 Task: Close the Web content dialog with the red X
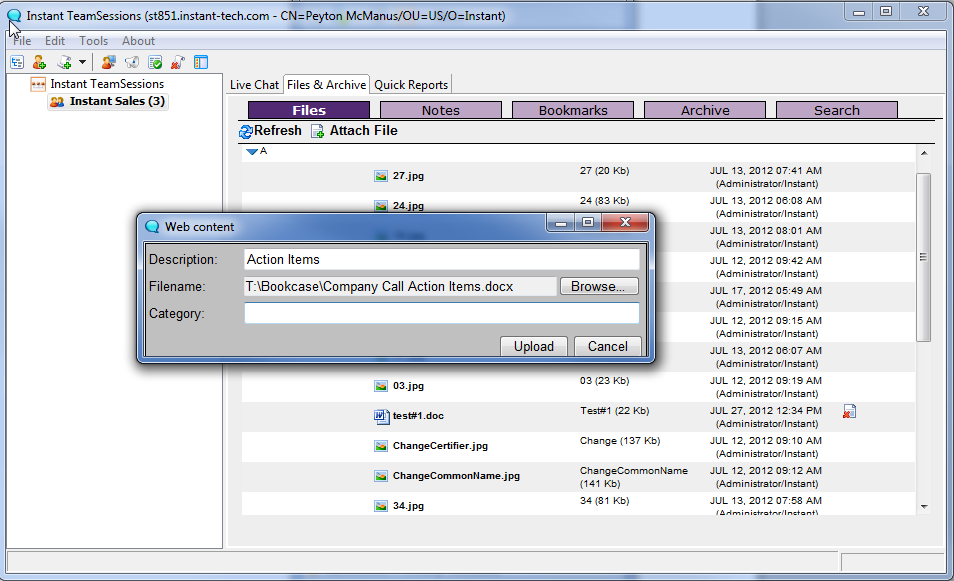[625, 222]
